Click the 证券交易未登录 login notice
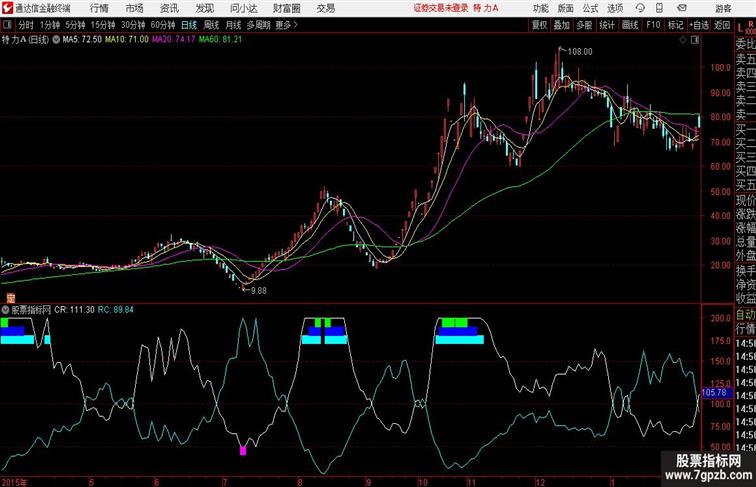The image size is (756, 487). 441,8
